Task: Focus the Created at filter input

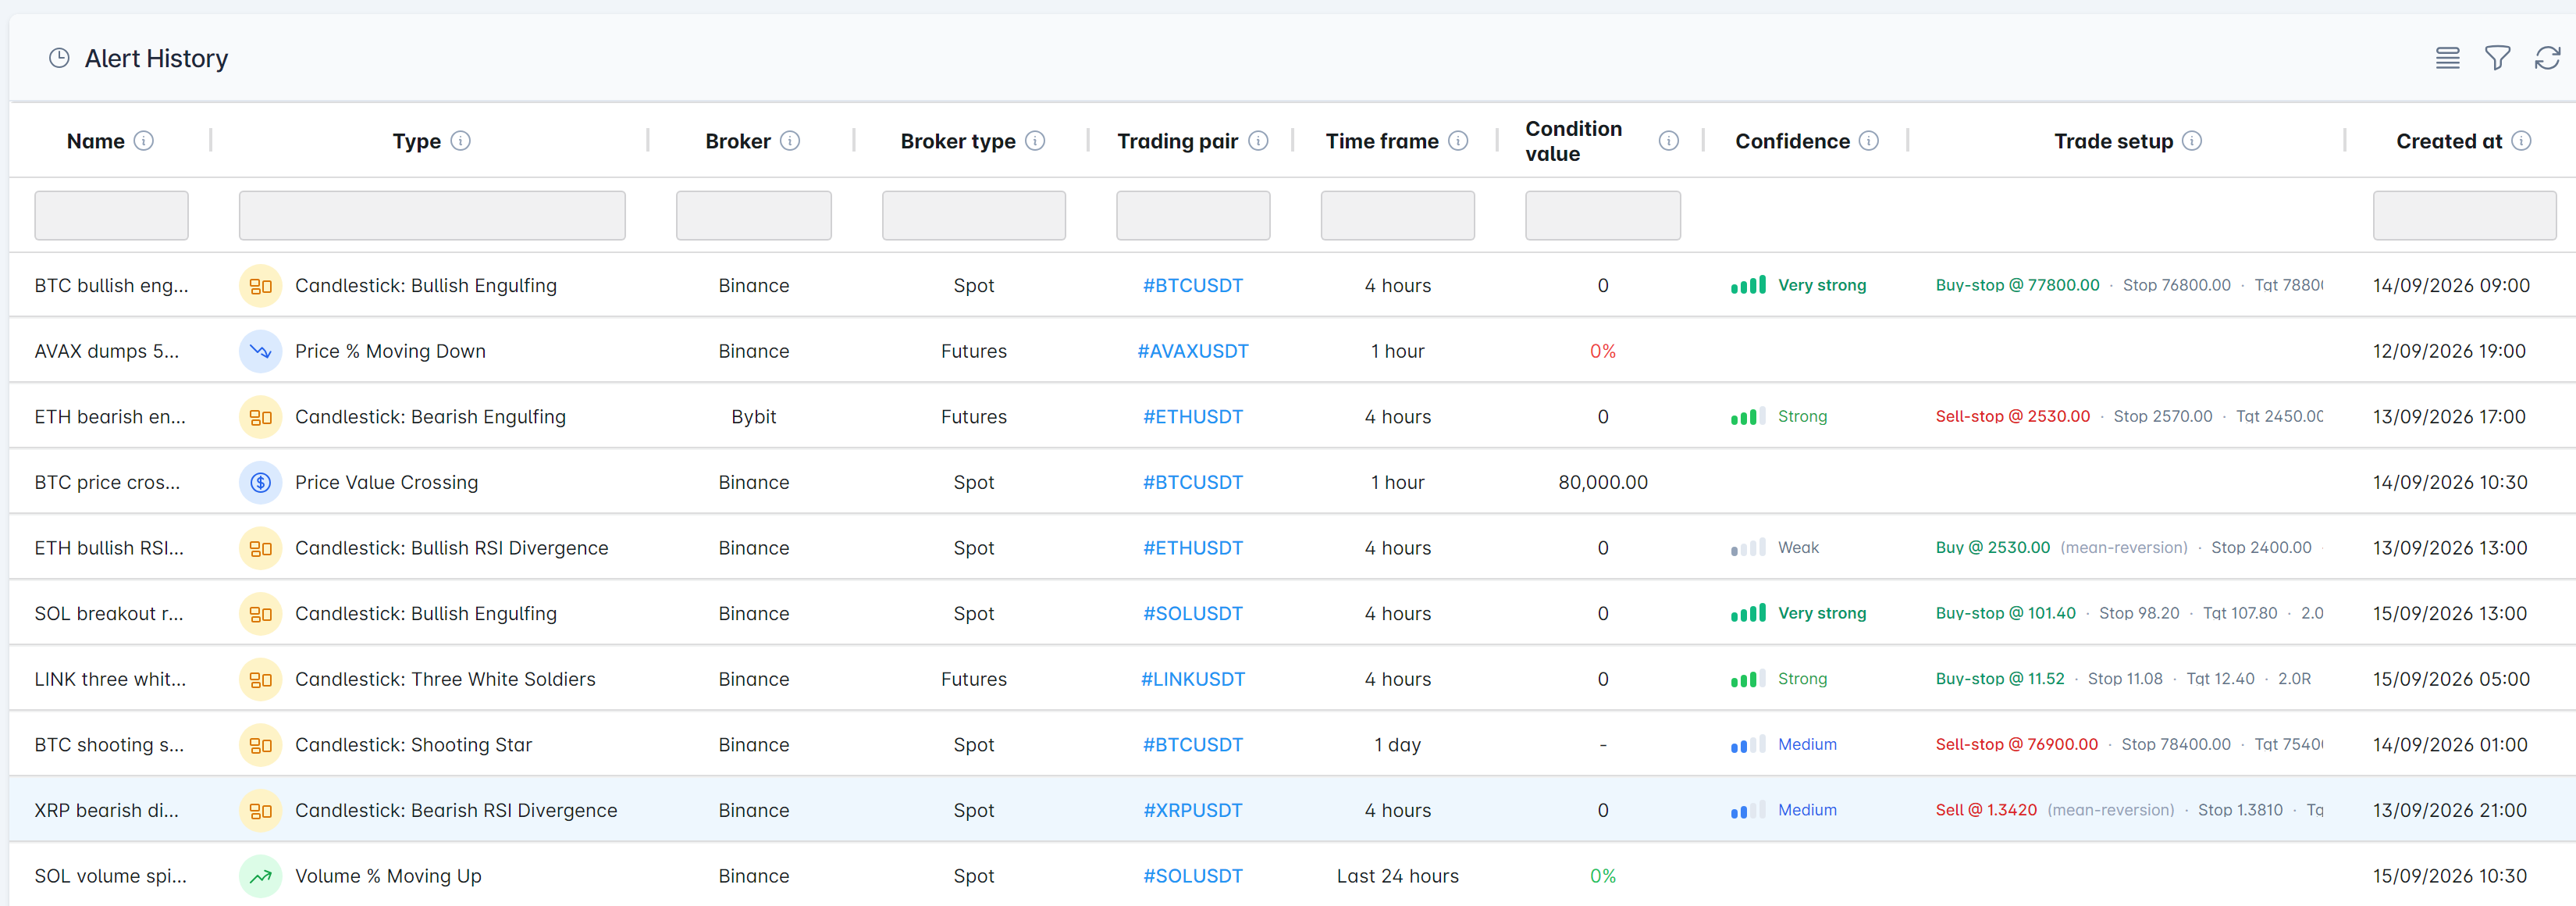Action: (x=2464, y=215)
